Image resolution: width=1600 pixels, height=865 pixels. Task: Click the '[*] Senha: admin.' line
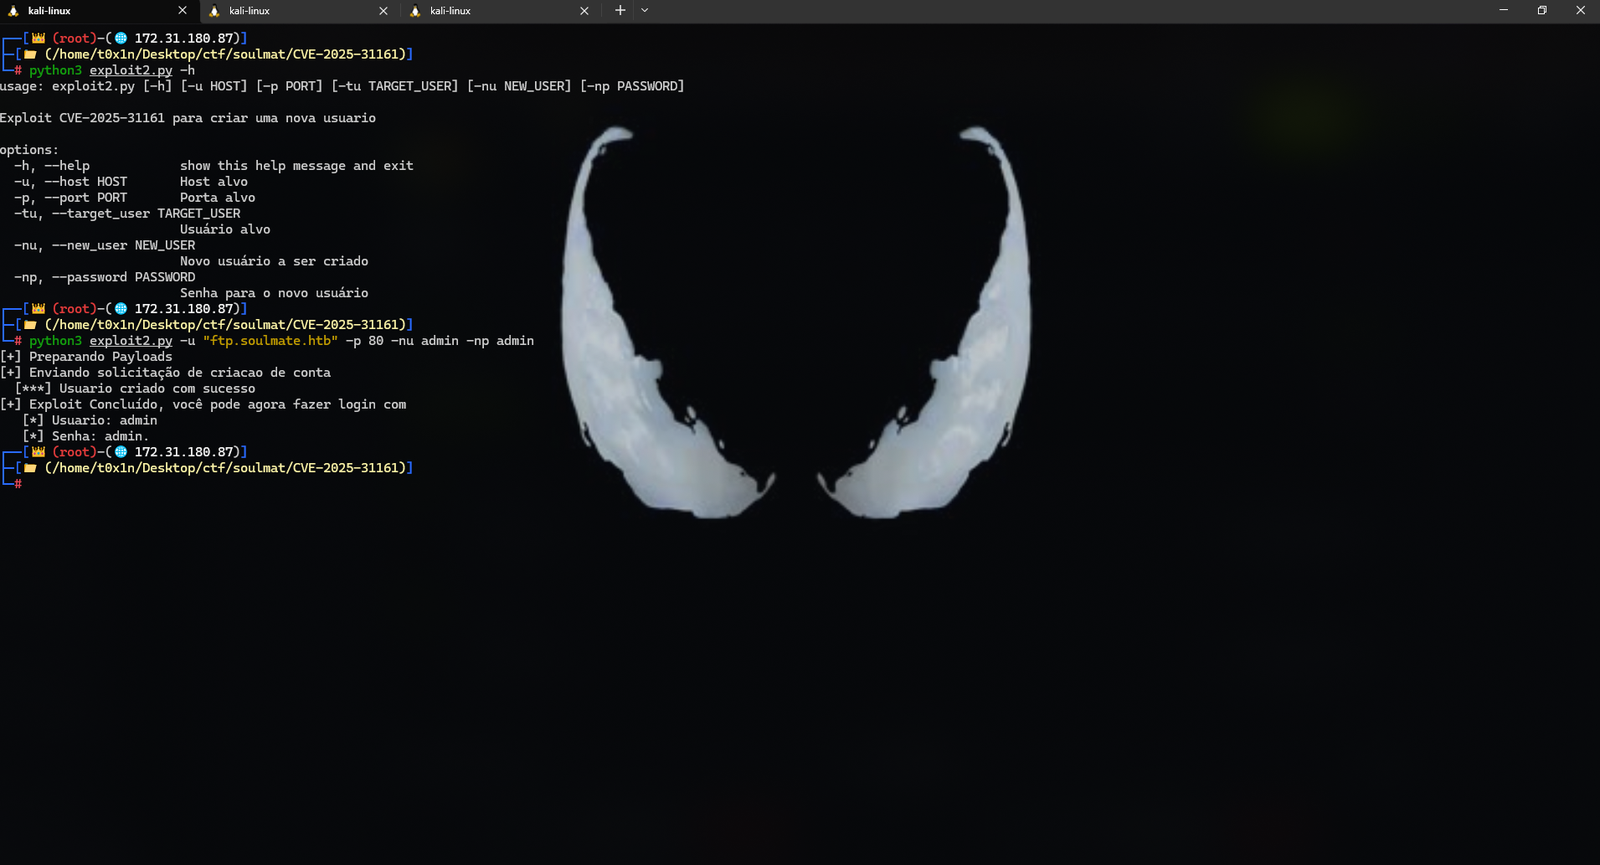[x=86, y=437]
